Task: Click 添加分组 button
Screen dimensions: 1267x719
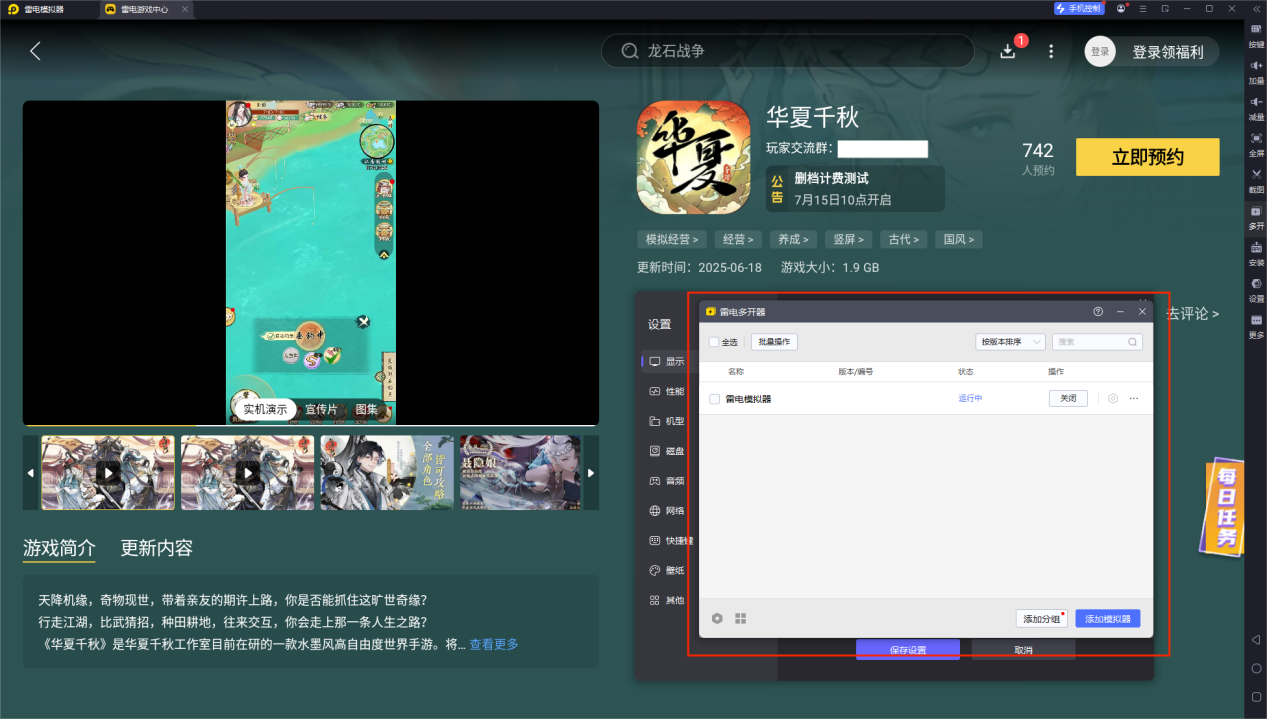Action: [x=1042, y=619]
